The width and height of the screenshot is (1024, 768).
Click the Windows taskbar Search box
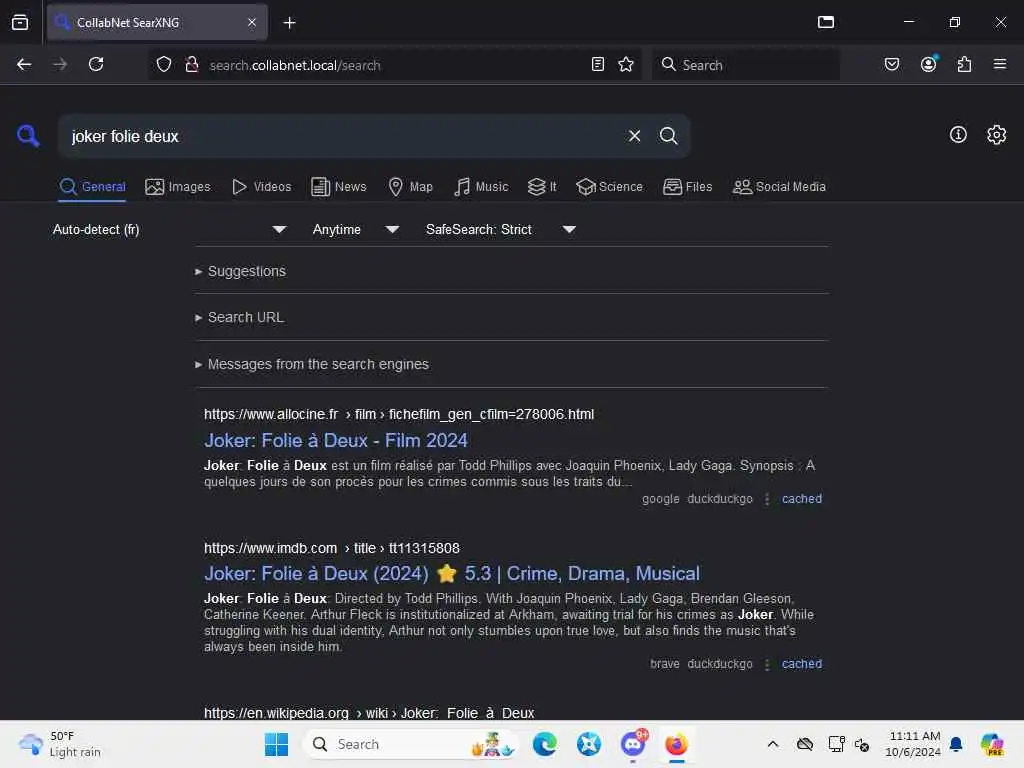coord(411,744)
